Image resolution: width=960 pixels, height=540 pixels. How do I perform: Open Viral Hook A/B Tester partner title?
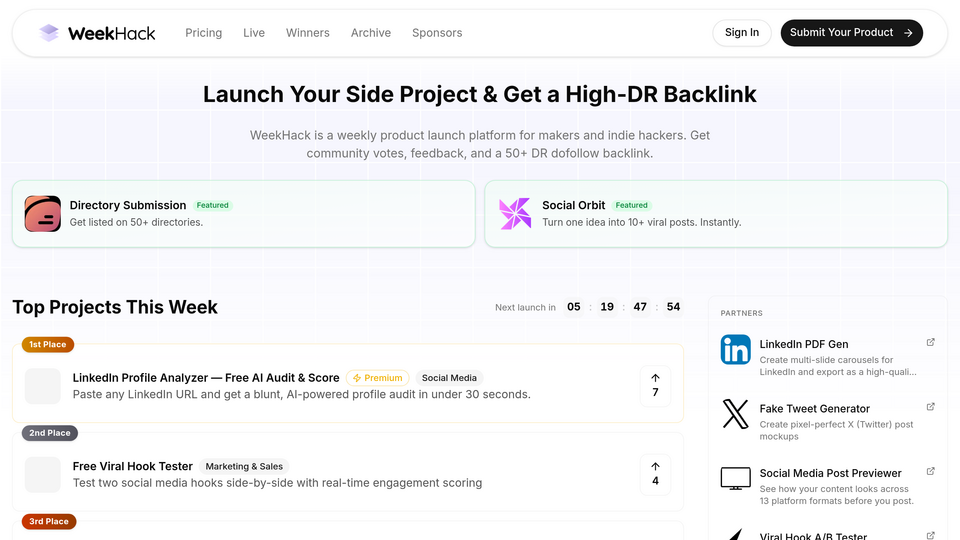click(813, 536)
